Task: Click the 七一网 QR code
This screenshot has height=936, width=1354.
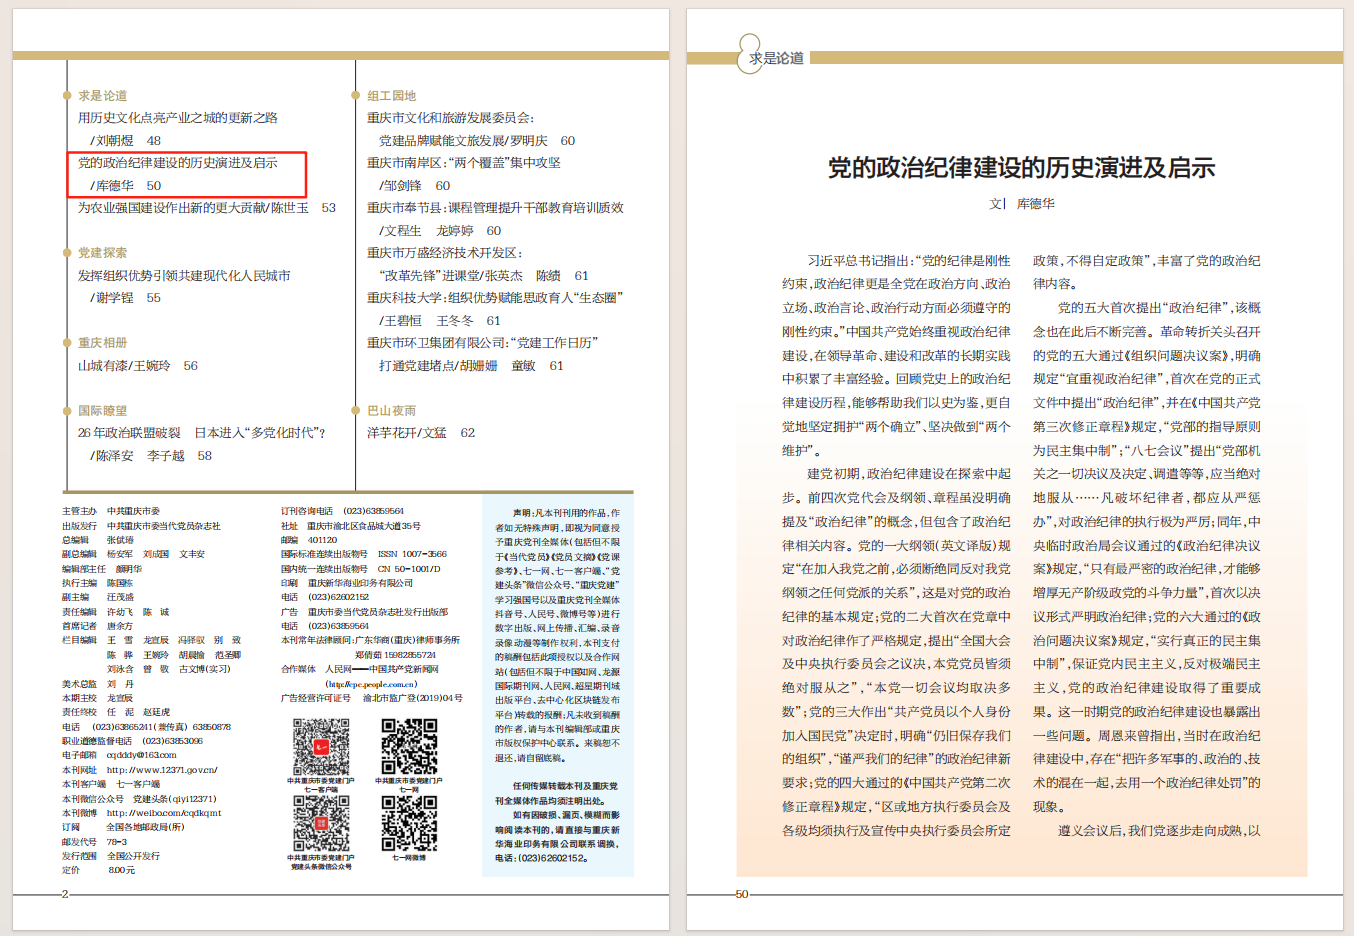Action: (x=409, y=746)
